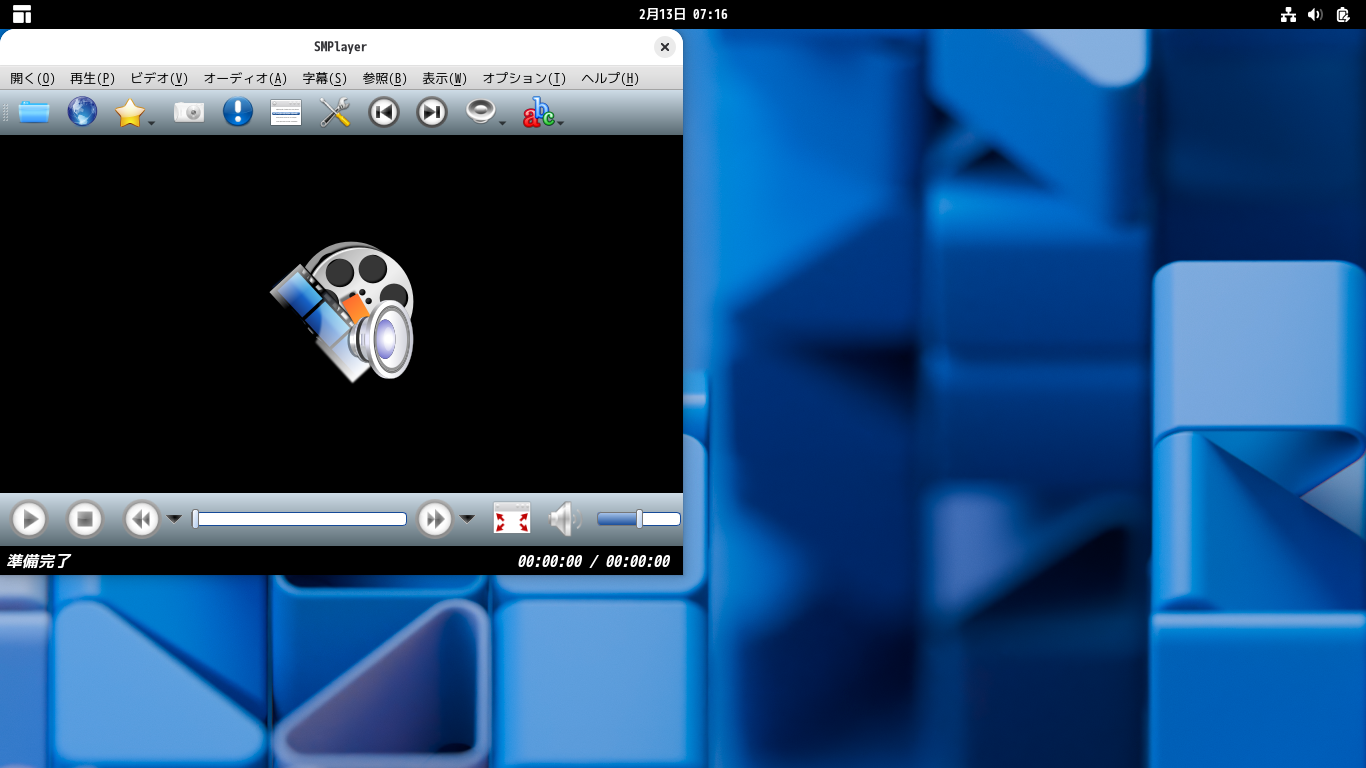Open the playlist toolbar icon

286,112
